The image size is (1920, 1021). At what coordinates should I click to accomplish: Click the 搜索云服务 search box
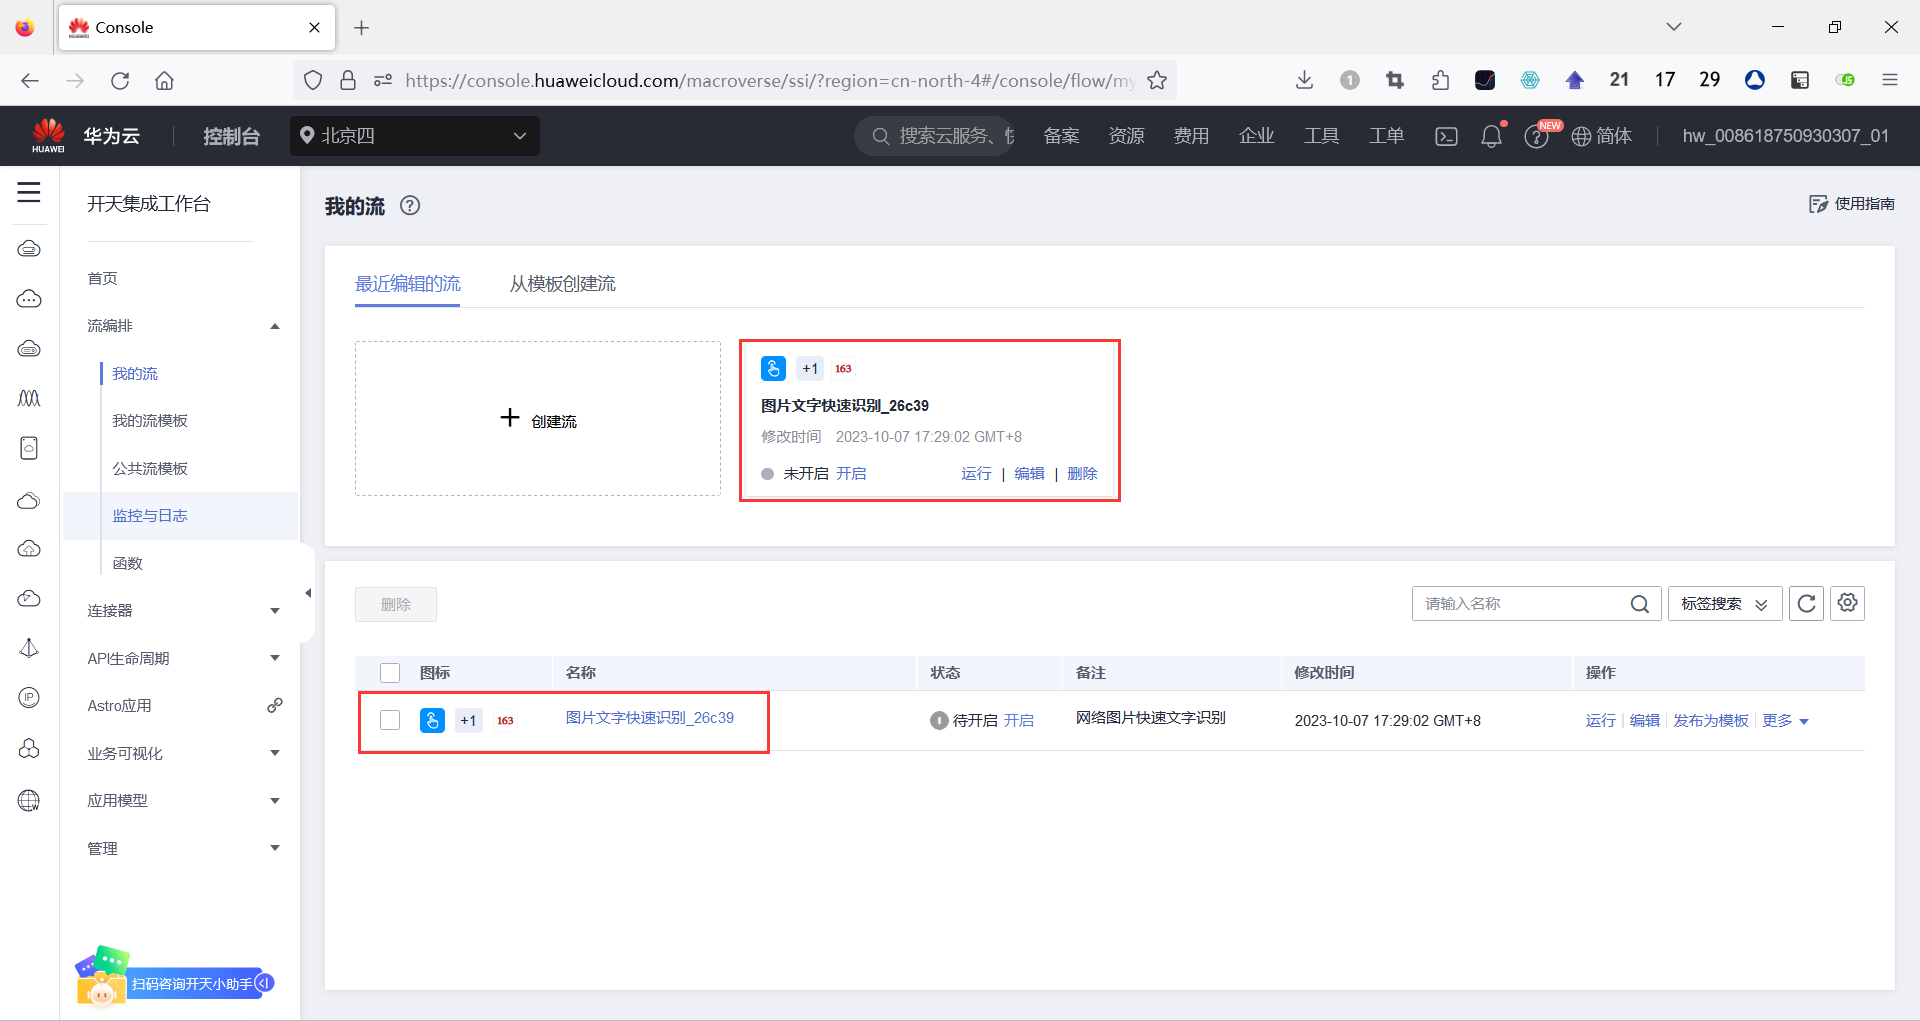(x=935, y=136)
